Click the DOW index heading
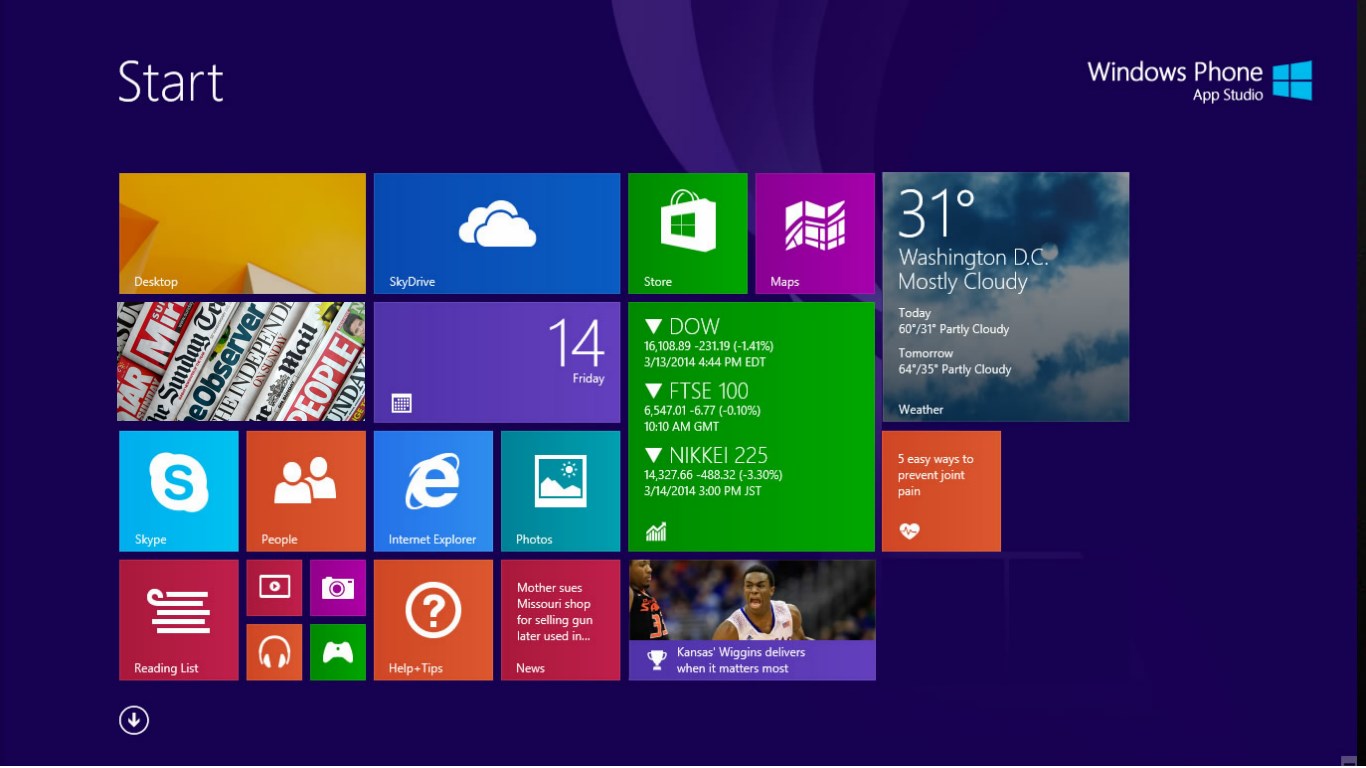The width and height of the screenshot is (1366, 768). (683, 326)
